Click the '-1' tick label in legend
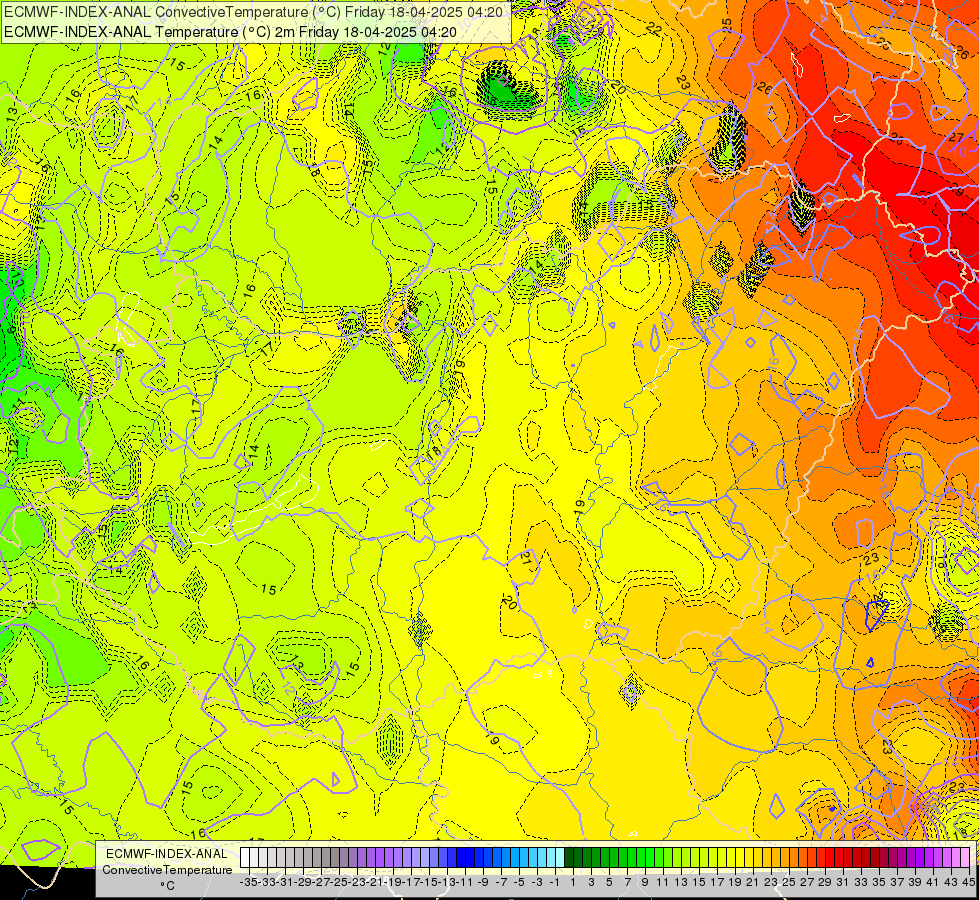The image size is (979, 900). click(554, 882)
